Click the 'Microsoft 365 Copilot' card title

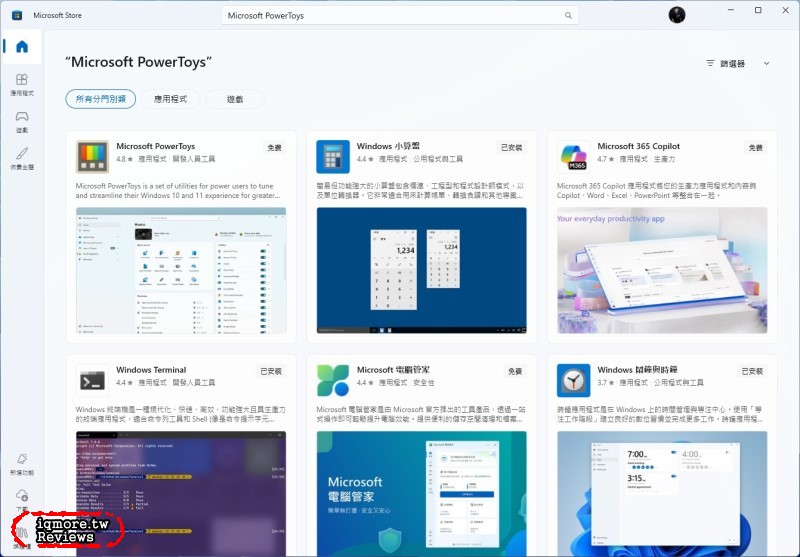click(639, 146)
